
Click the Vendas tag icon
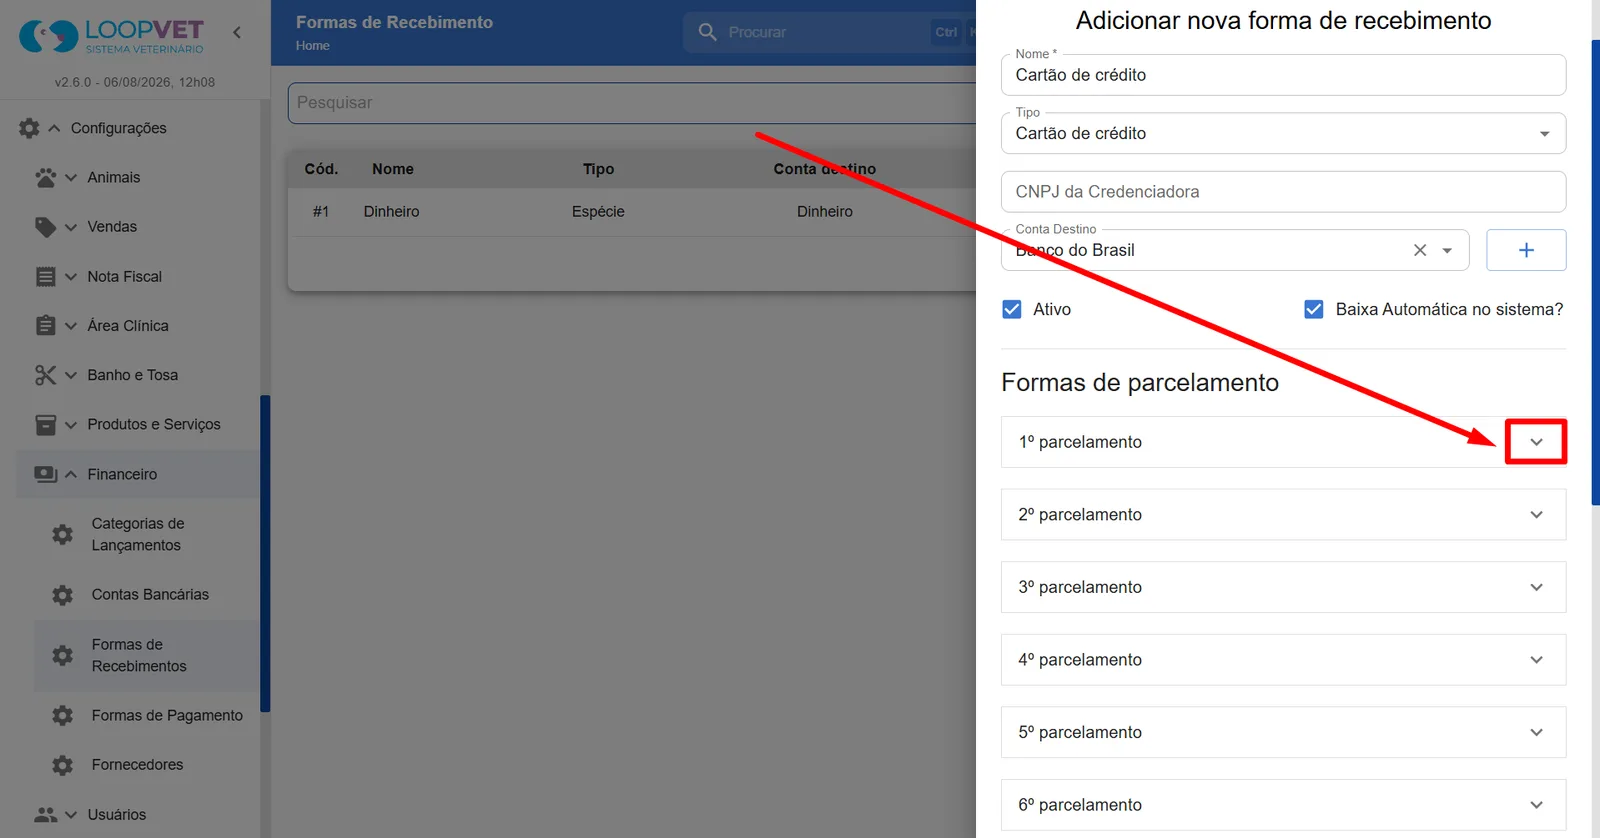pyautogui.click(x=46, y=227)
